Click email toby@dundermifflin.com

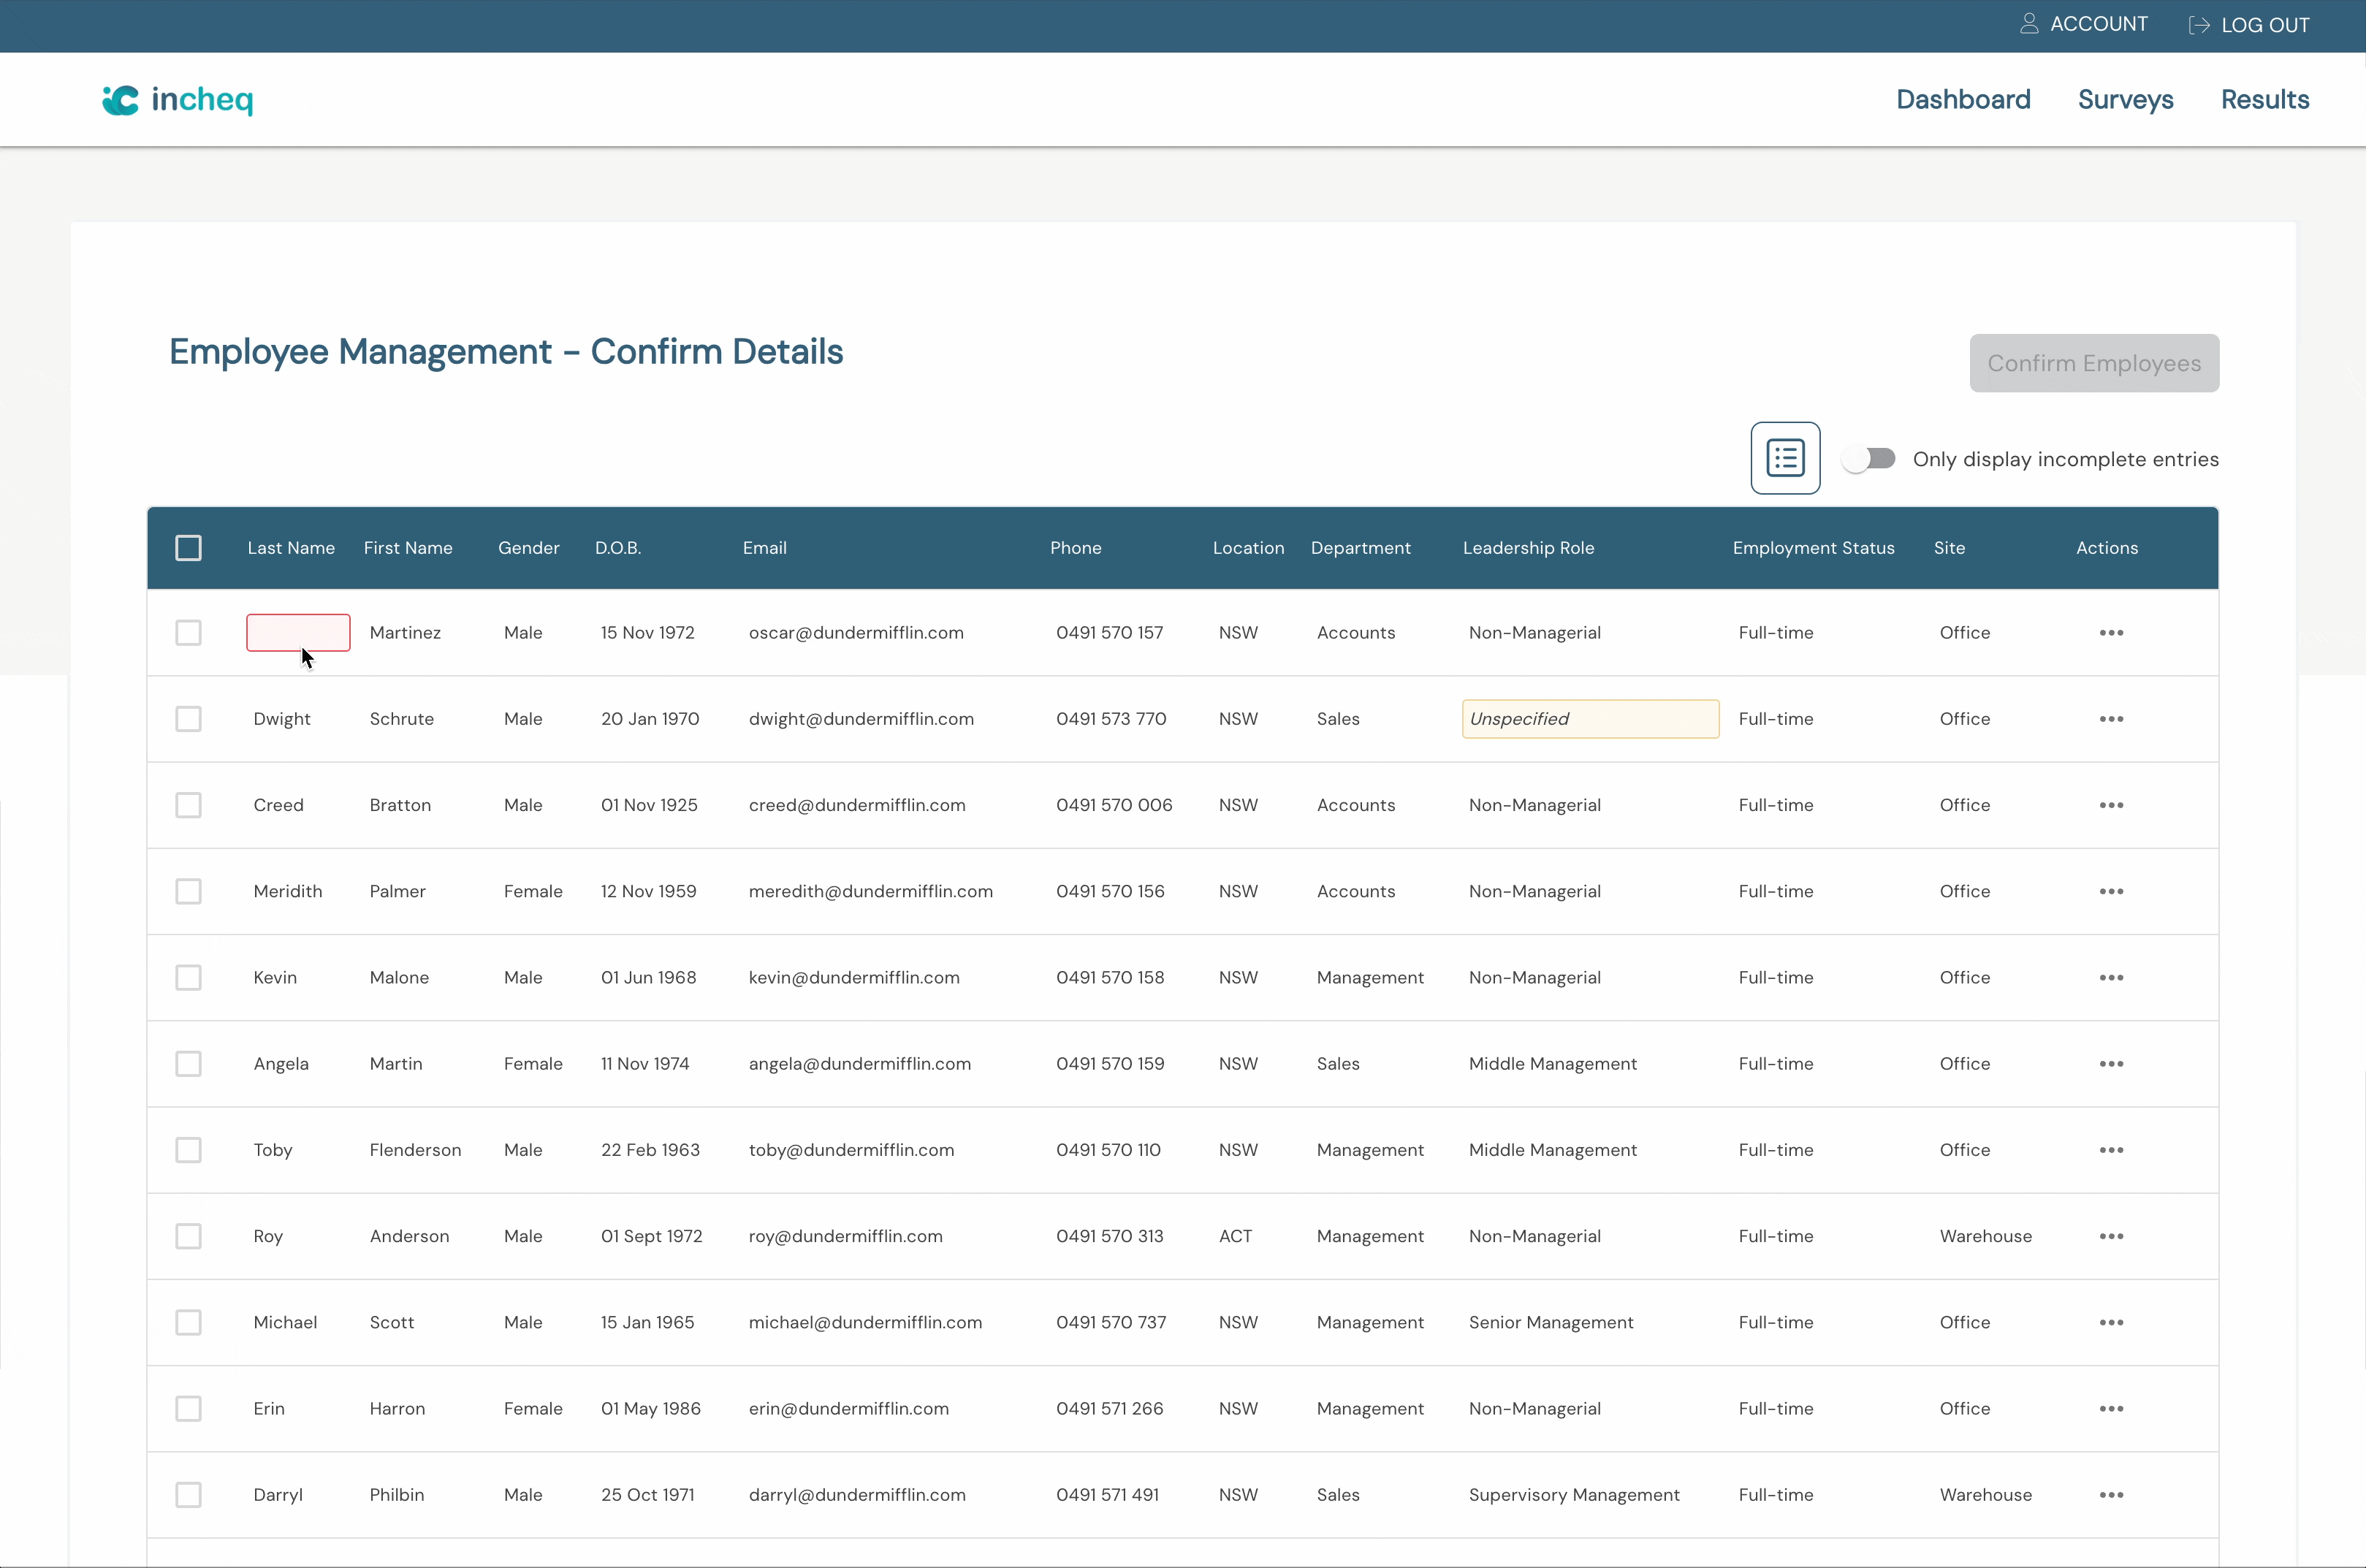(851, 1150)
